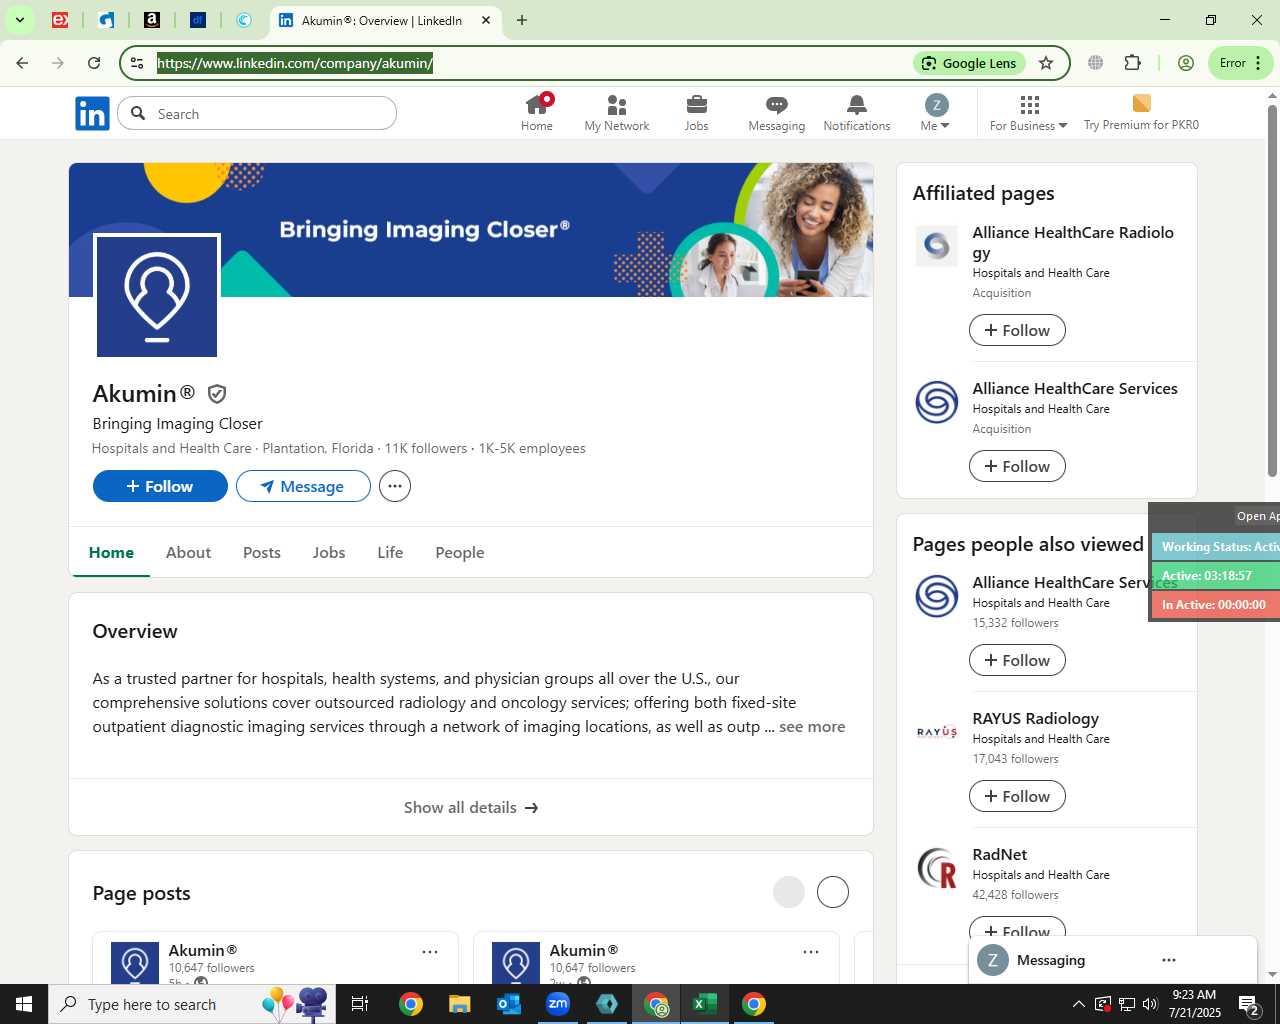Open RadNet page link
The height and width of the screenshot is (1024, 1280).
999,854
